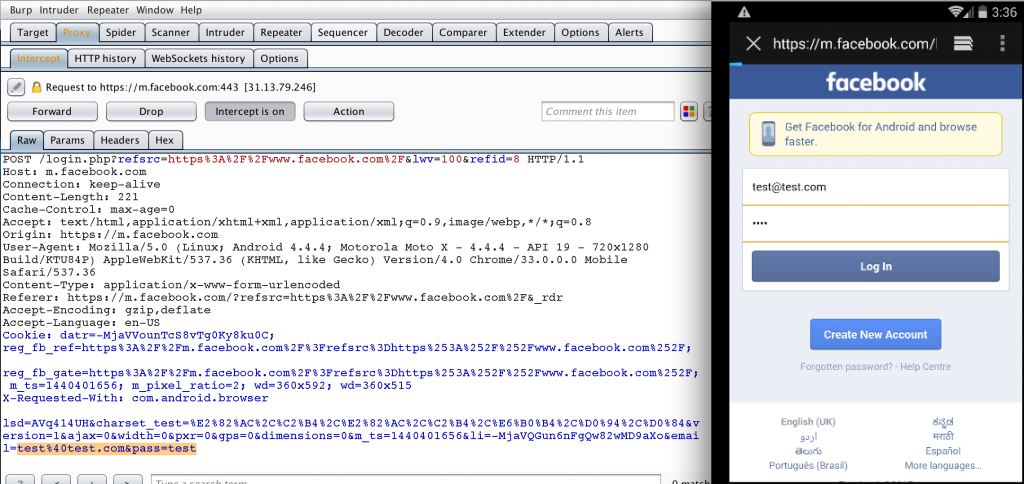Open the top-level Options tab
The height and width of the screenshot is (484, 1024).
point(581,32)
